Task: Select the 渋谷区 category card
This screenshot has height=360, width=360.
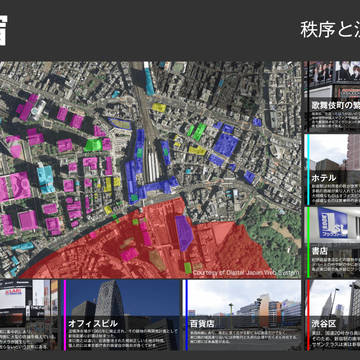Action: (x=333, y=315)
